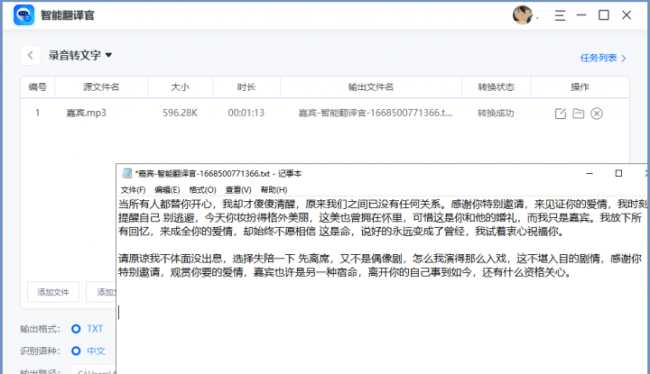The image size is (650, 374).
Task: Expand the 录音转文字 mode dropdown
Action: (x=108, y=55)
